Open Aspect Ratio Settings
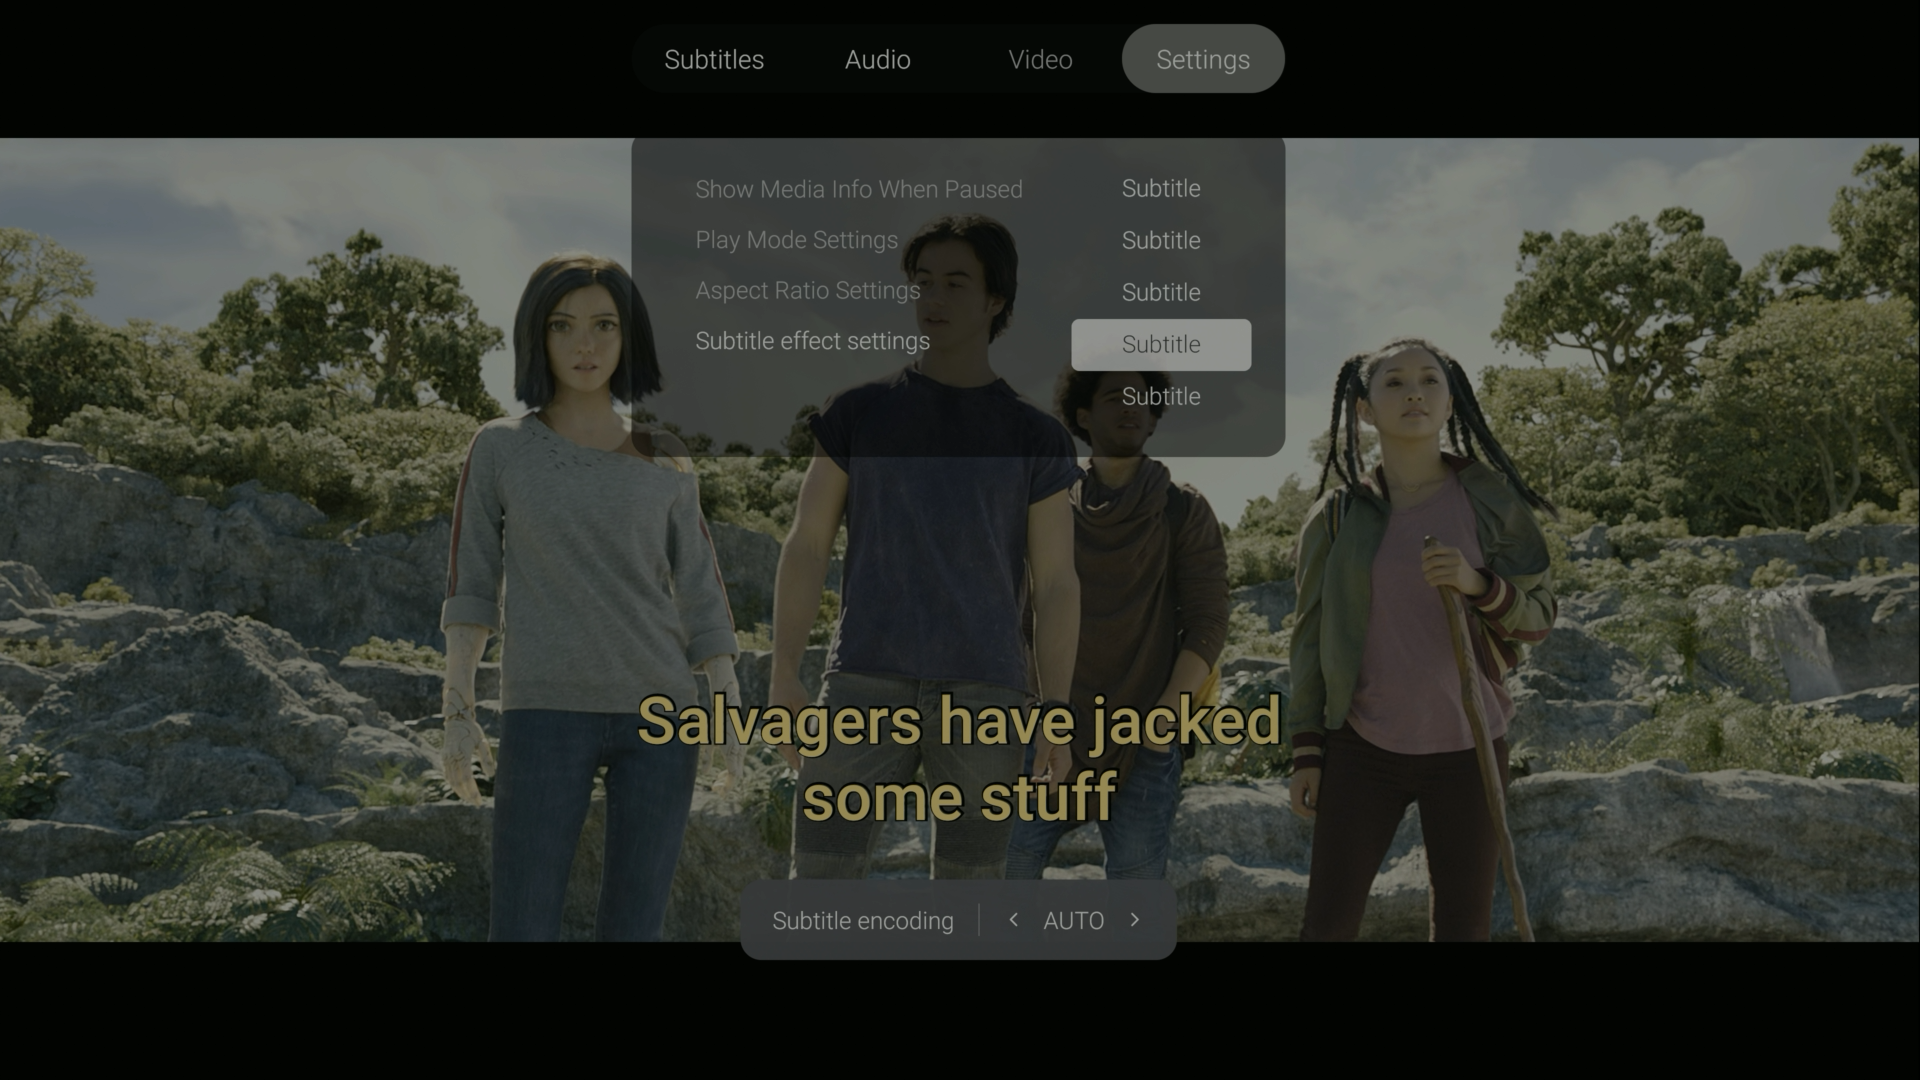 (x=807, y=291)
